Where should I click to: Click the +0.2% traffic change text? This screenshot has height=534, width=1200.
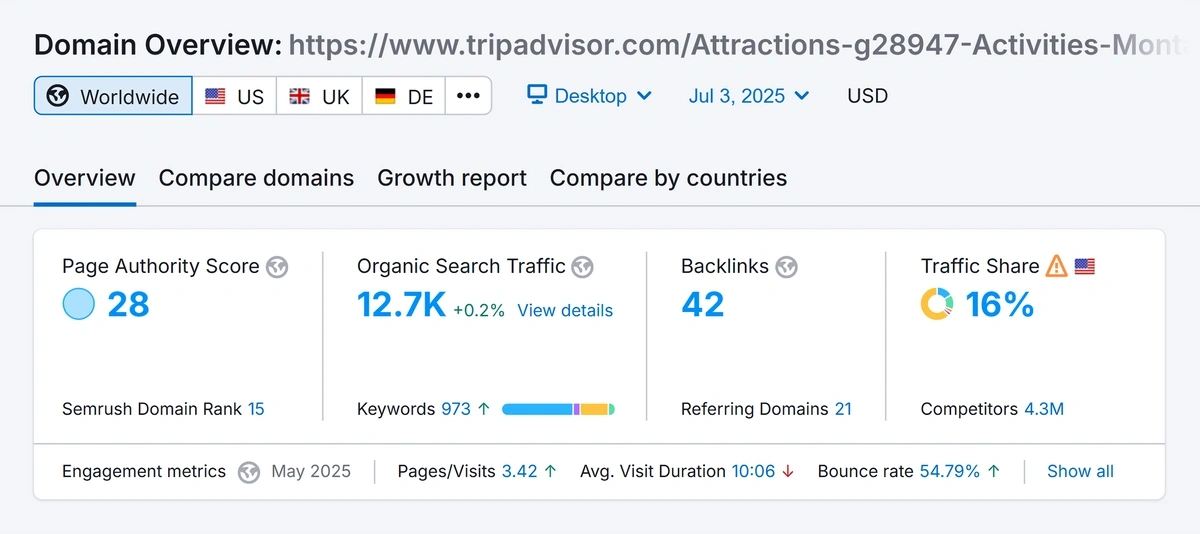coord(479,310)
